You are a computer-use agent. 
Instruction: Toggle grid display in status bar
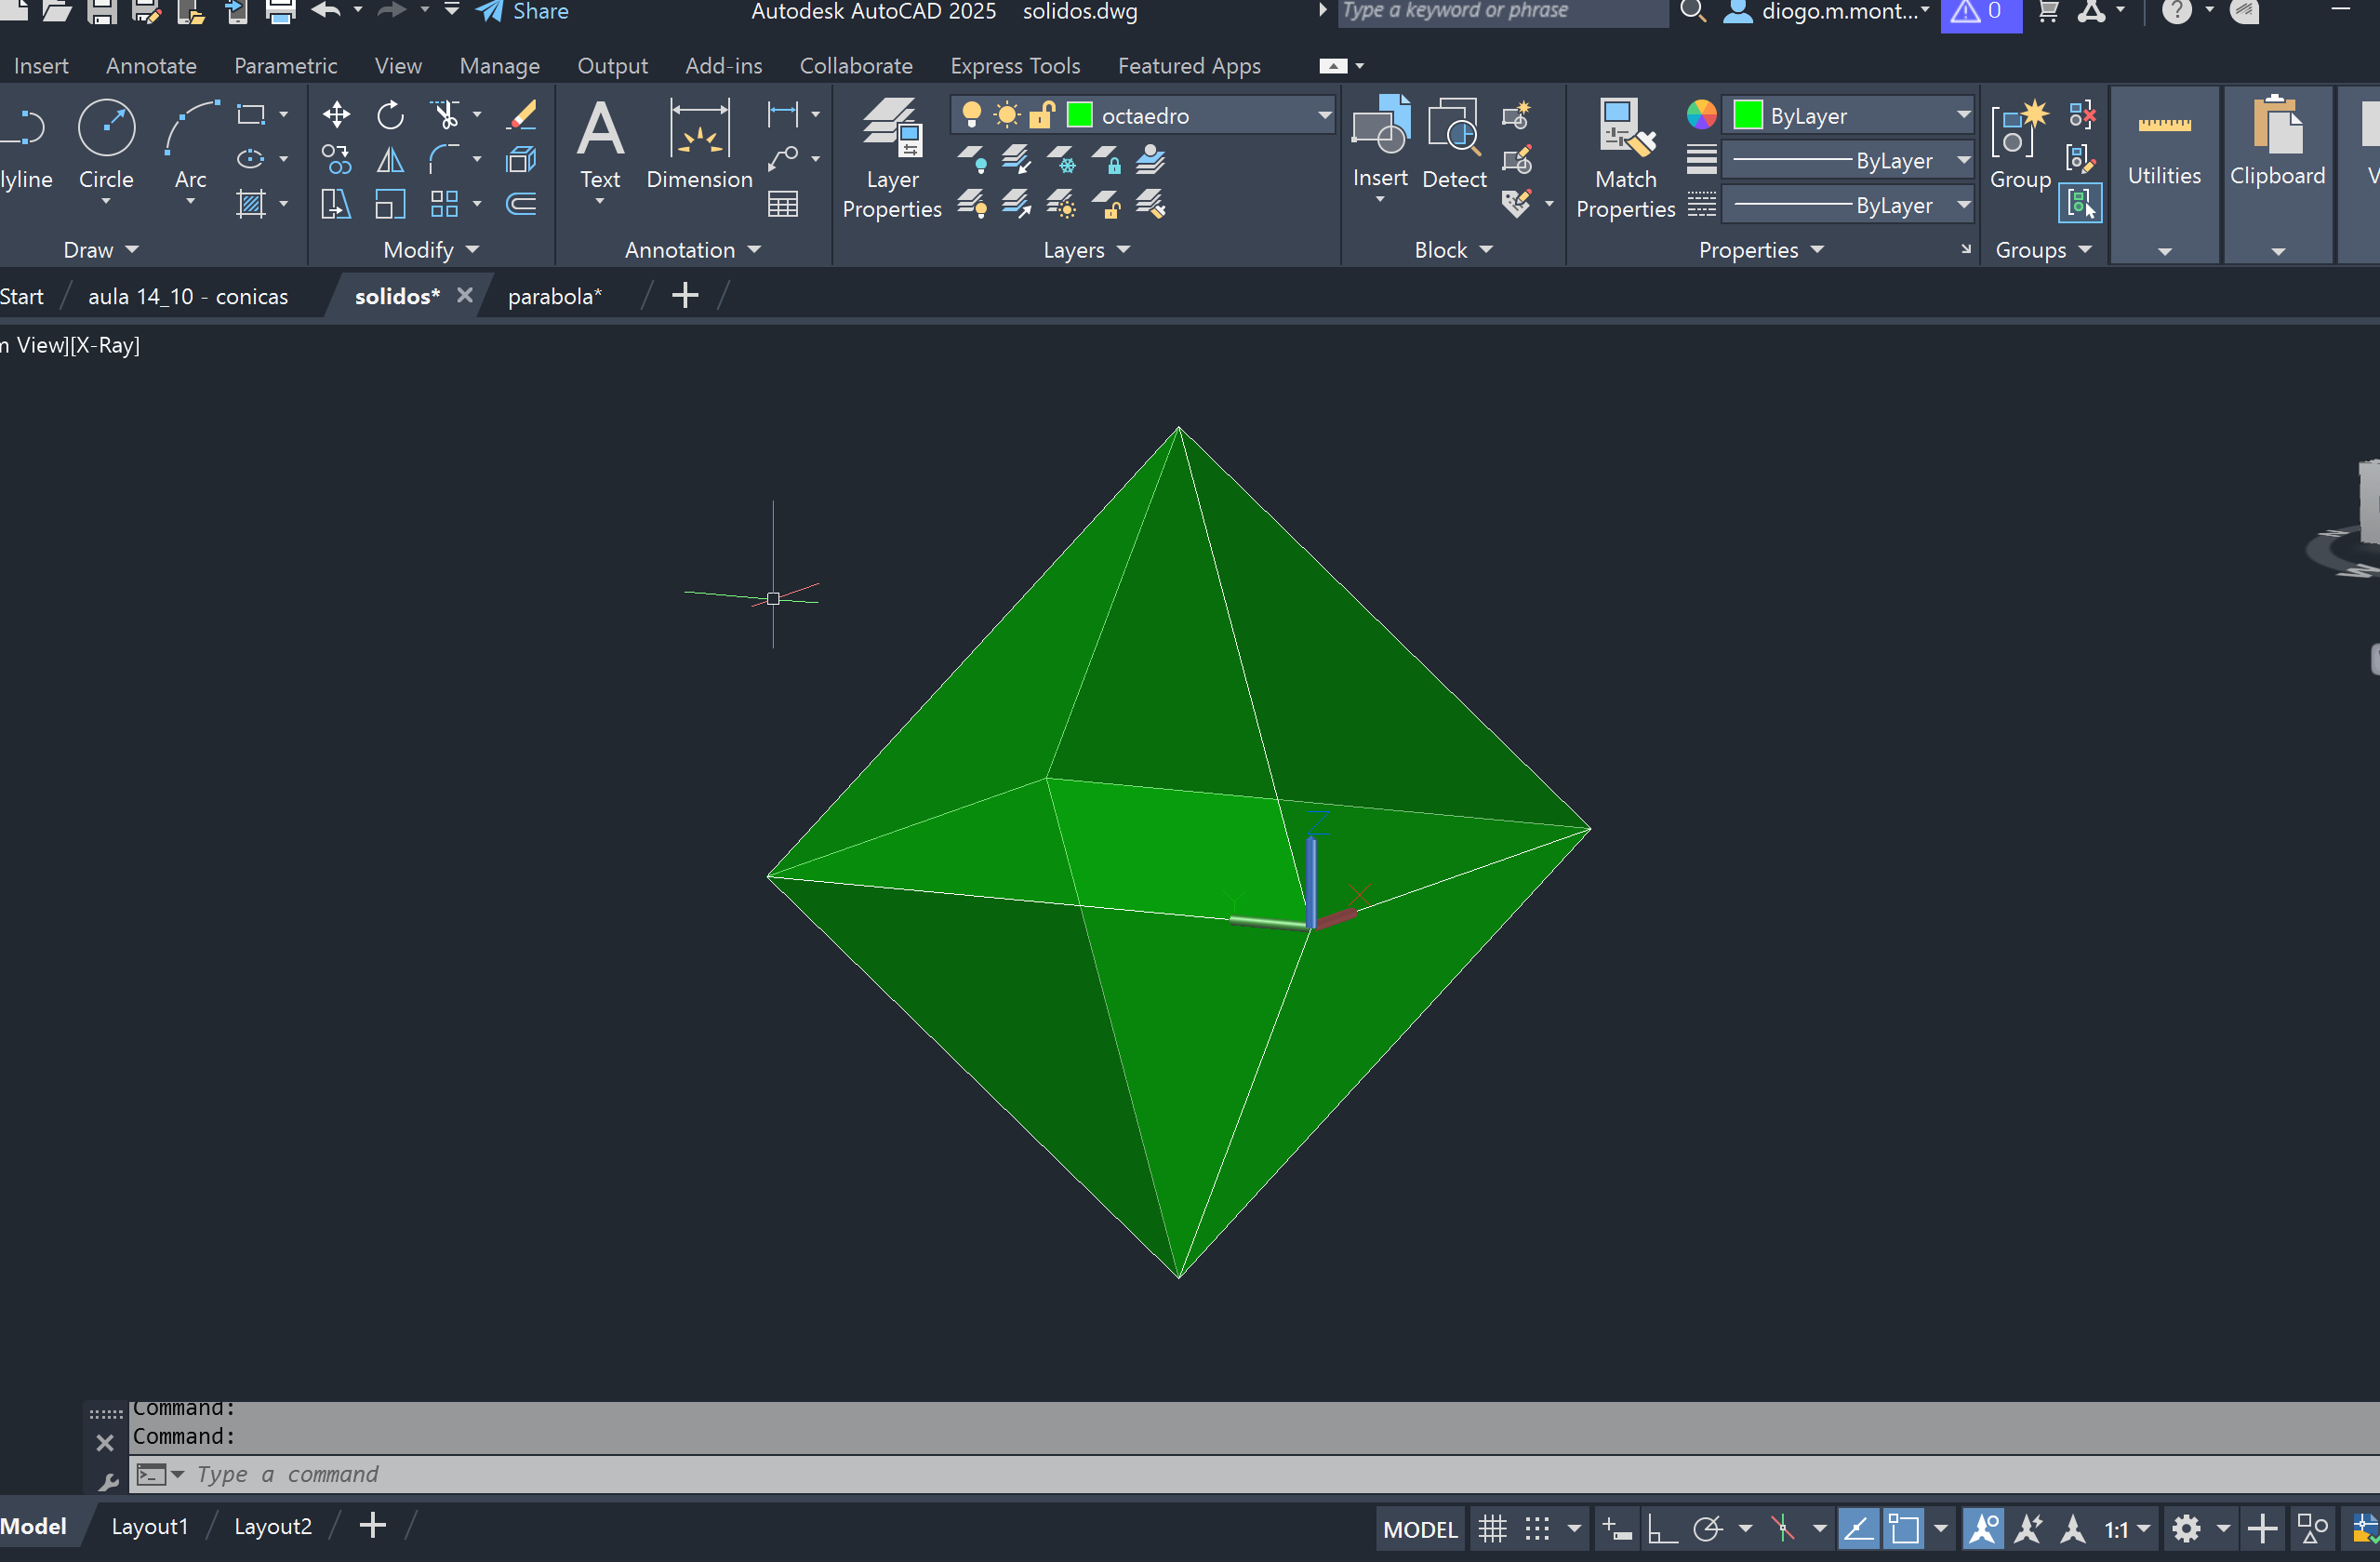point(1492,1529)
